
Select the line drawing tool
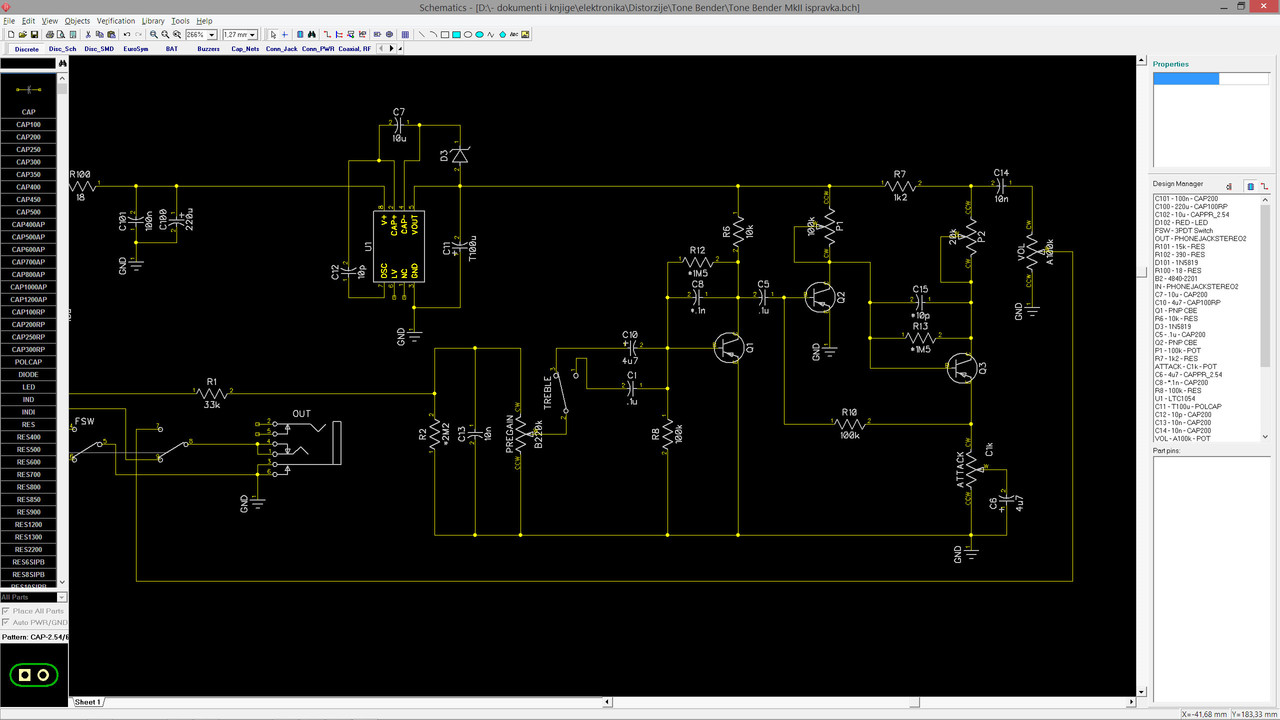[x=421, y=34]
